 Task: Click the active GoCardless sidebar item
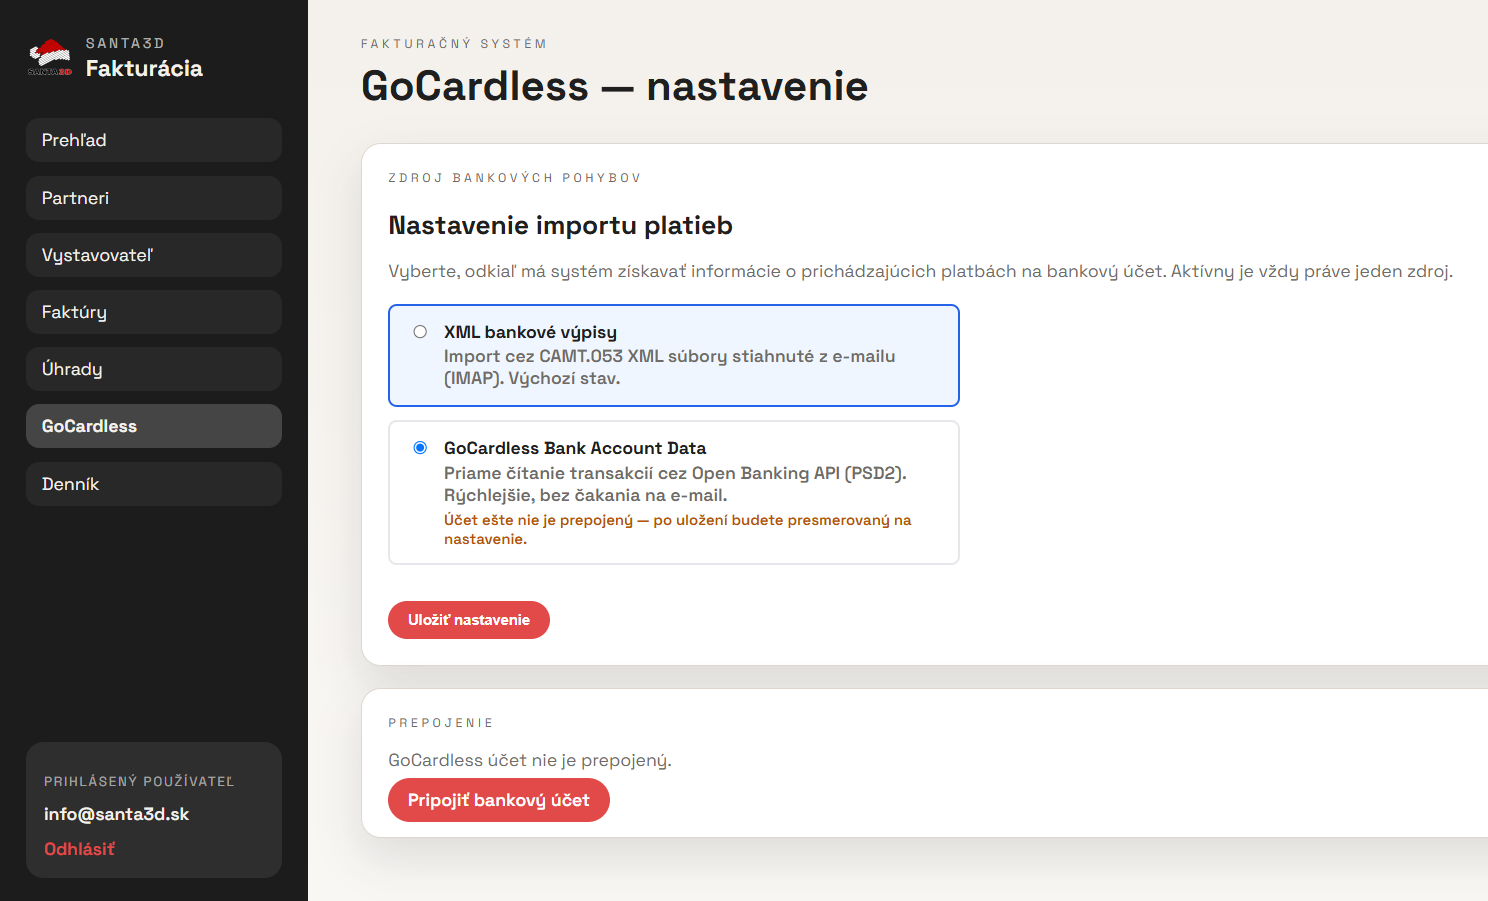[x=154, y=426]
